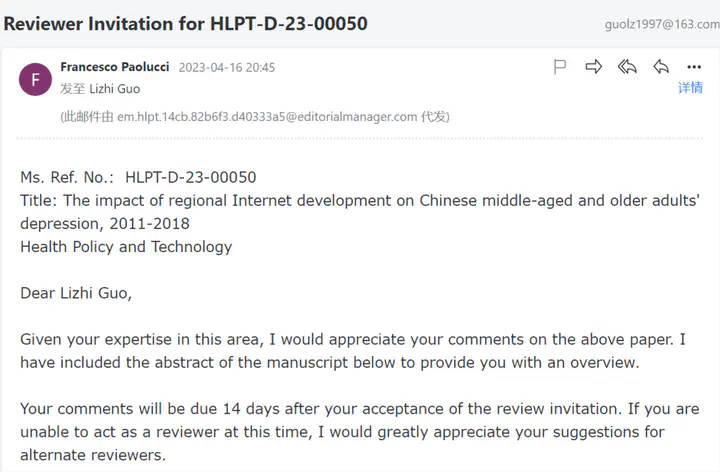This screenshot has height=472, width=720.
Task: Forward the email using the arrow icon
Action: pos(593,67)
